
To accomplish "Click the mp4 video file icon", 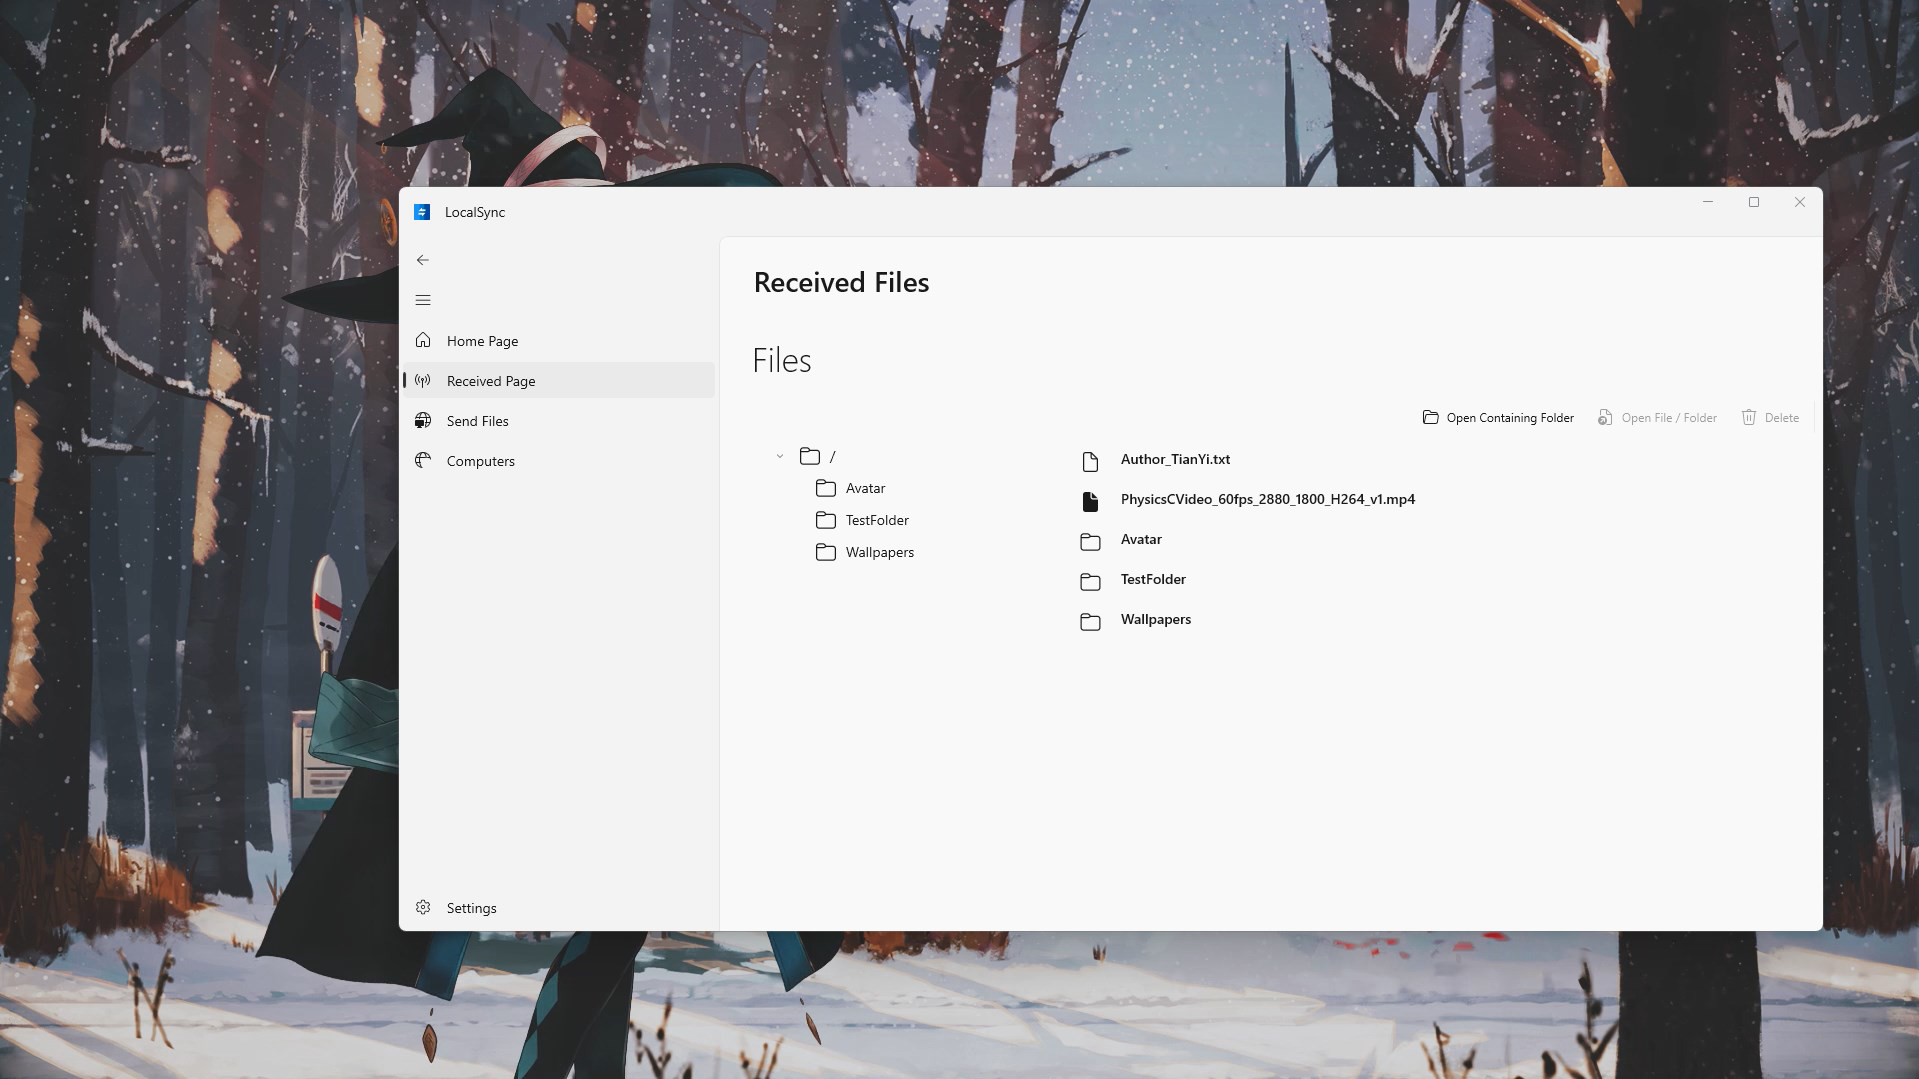I will [x=1090, y=501].
